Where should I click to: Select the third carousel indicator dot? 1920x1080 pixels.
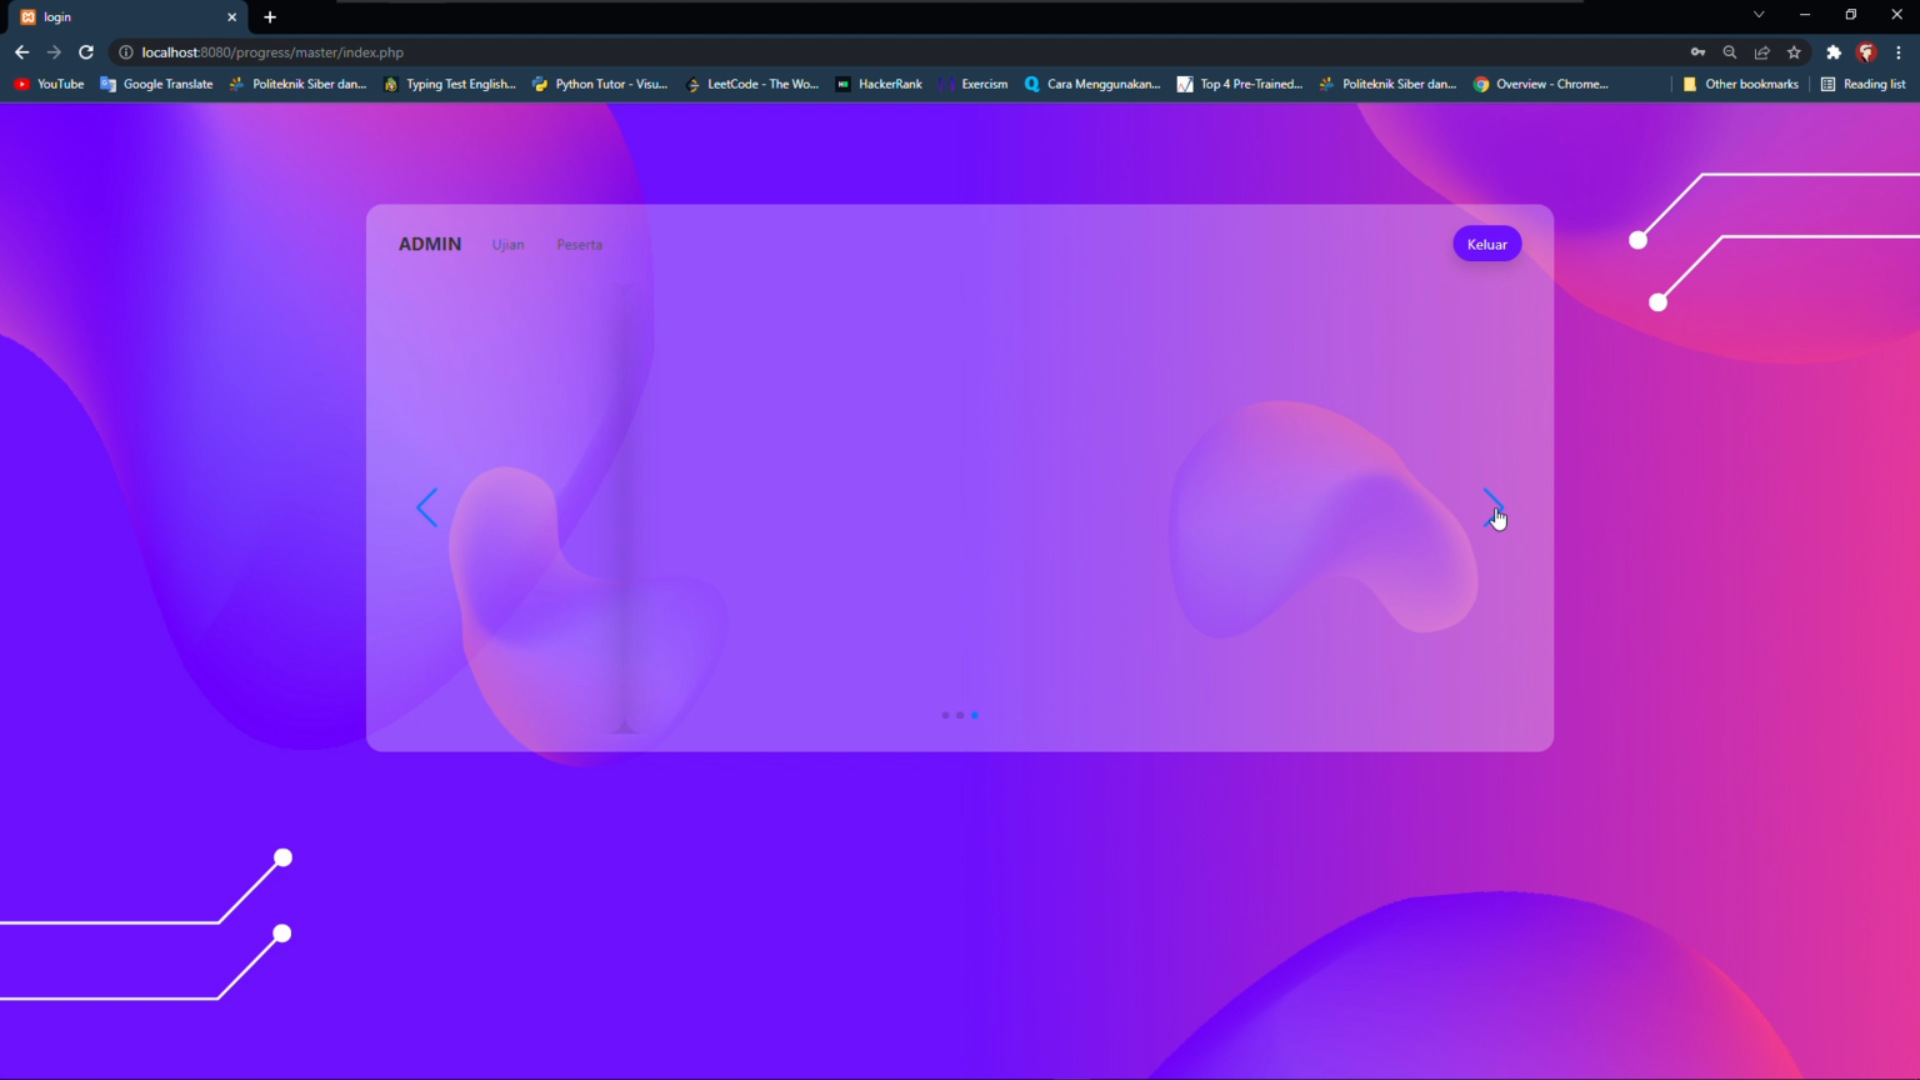coord(975,715)
